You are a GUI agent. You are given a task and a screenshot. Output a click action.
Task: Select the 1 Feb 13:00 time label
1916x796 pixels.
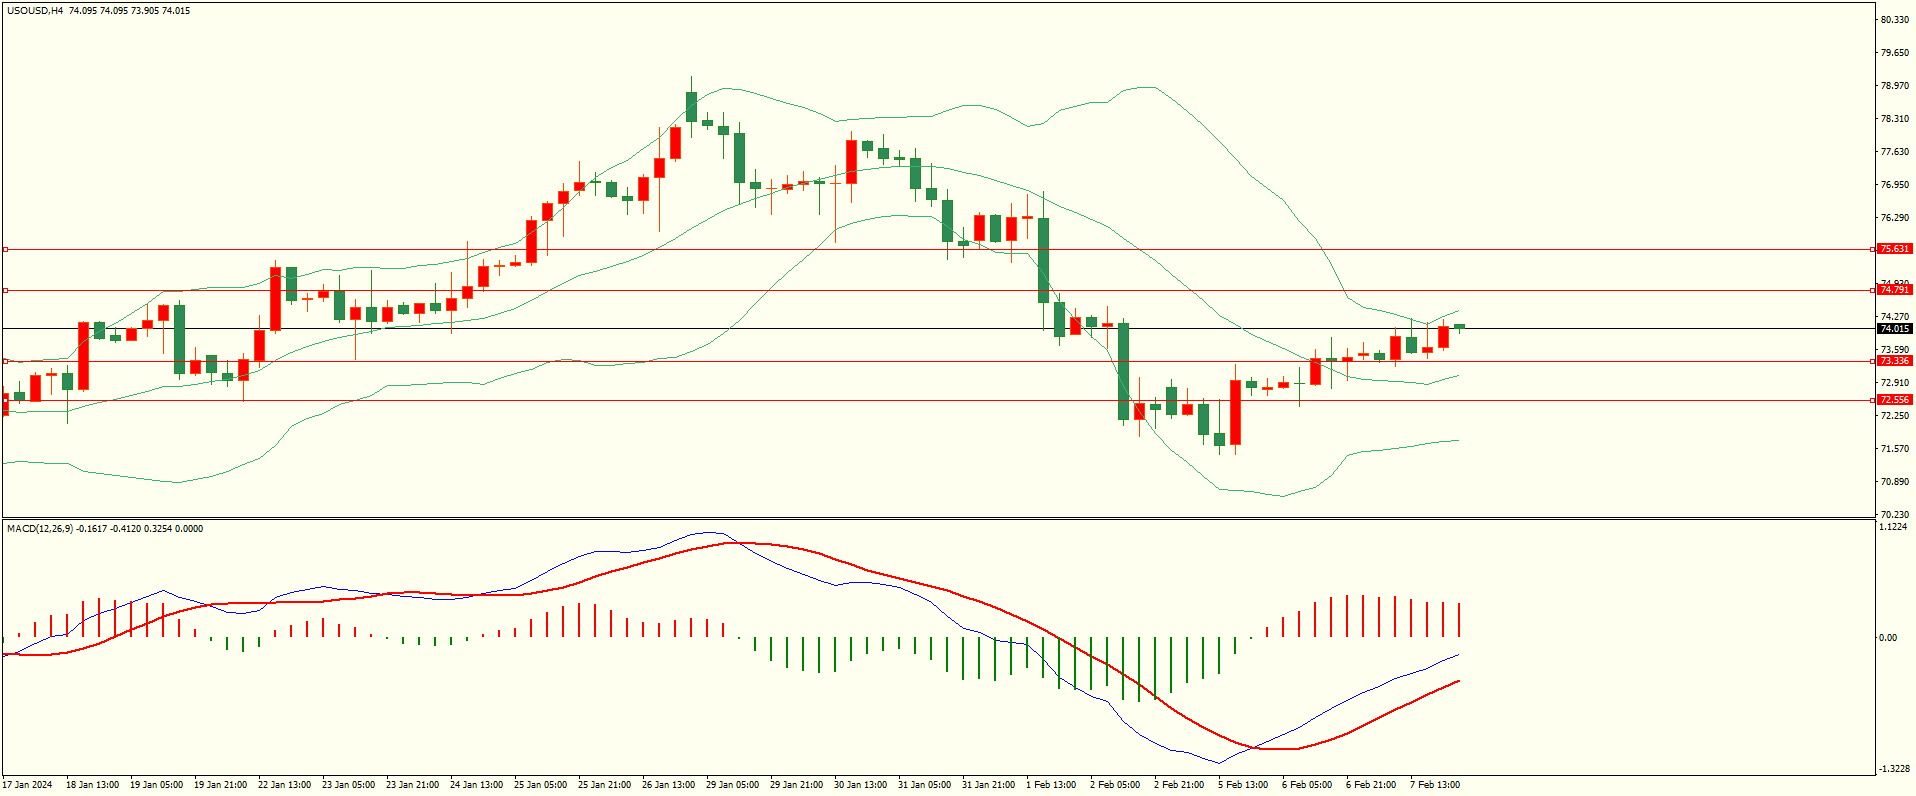(1051, 785)
